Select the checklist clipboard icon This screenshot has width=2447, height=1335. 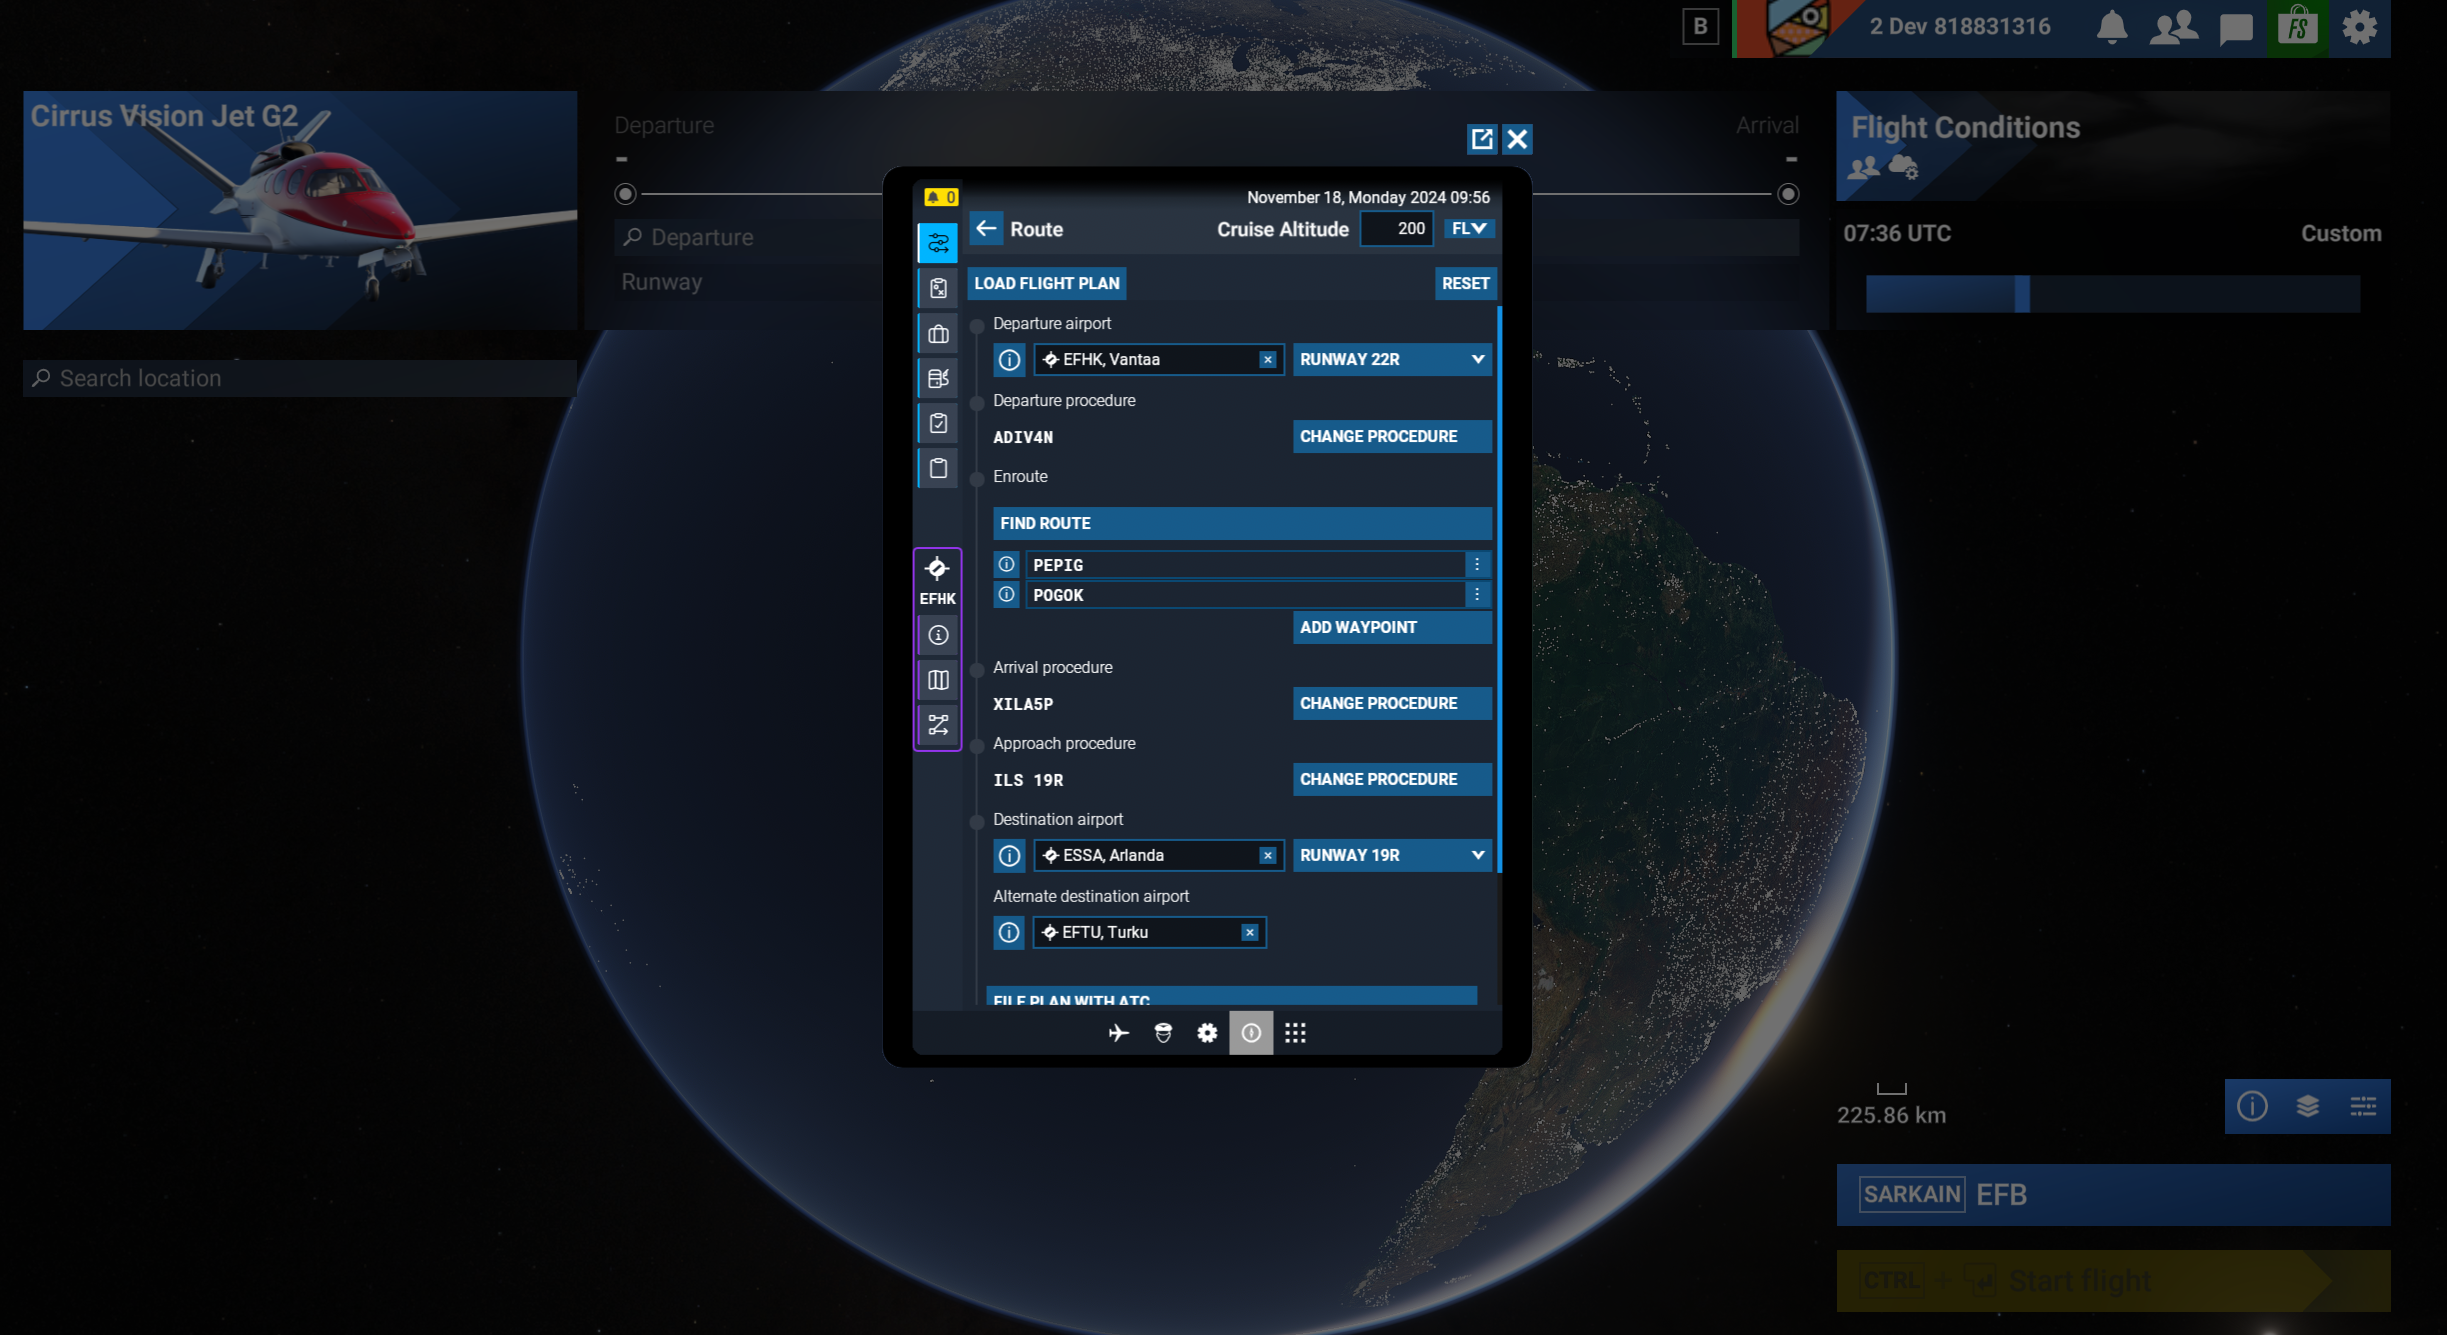tap(937, 422)
